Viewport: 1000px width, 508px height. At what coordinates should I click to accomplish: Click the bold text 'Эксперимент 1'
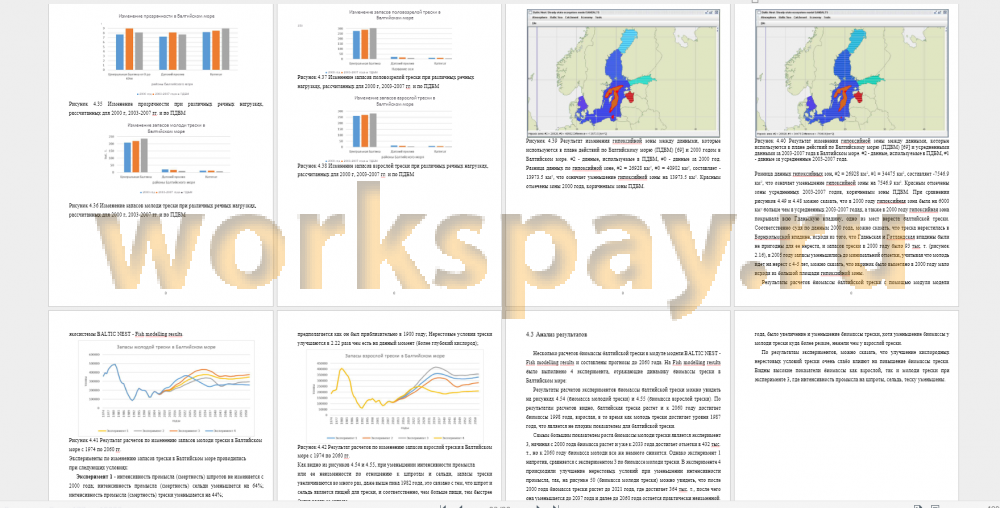(96, 475)
